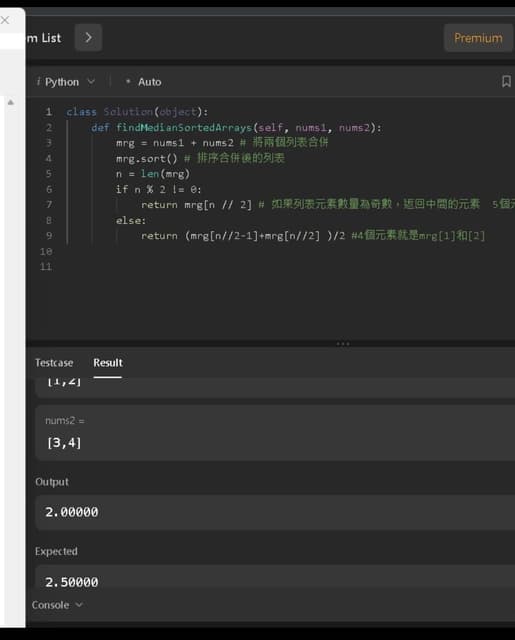Select the Result tab
This screenshot has height=640, width=515.
108,363
